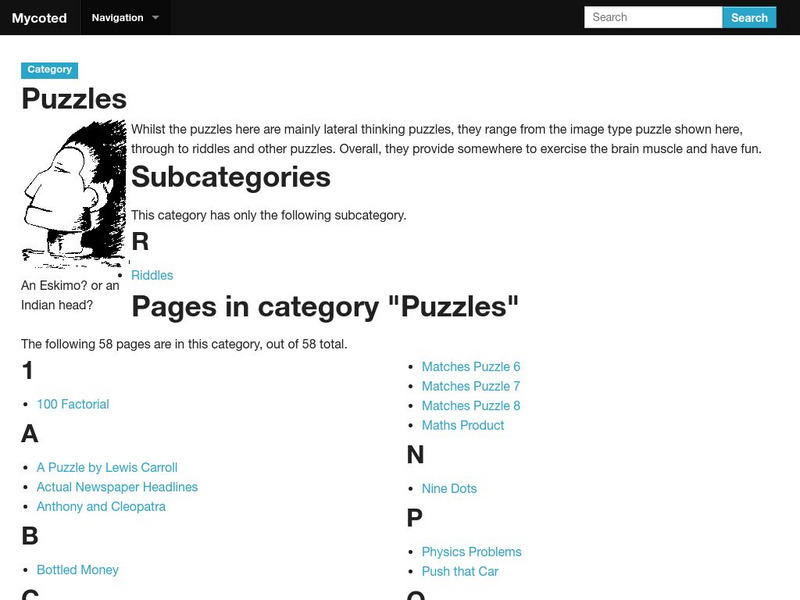Open the Push that Car link
The image size is (800, 600).
(460, 571)
